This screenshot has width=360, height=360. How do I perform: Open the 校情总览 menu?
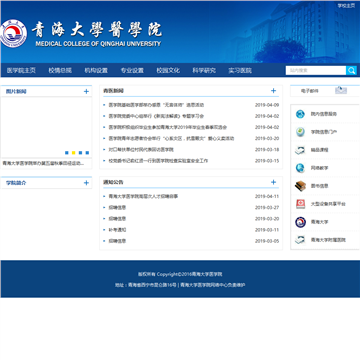pyautogui.click(x=60, y=71)
